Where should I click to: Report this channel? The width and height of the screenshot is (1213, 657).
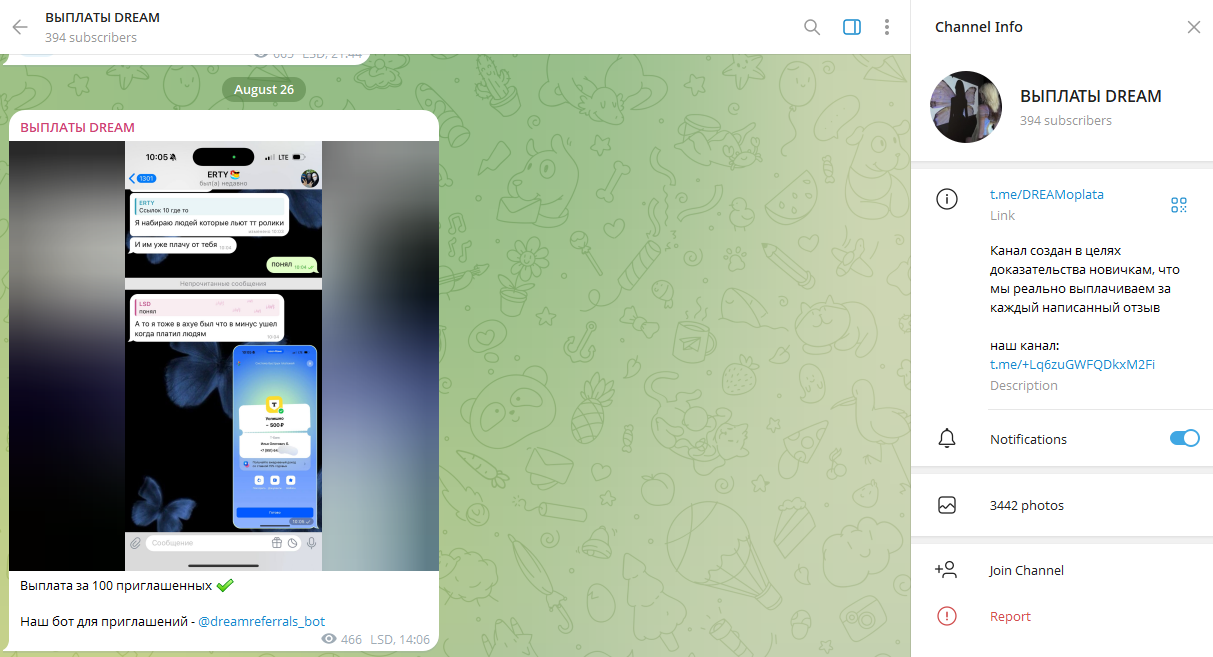pos(1010,616)
